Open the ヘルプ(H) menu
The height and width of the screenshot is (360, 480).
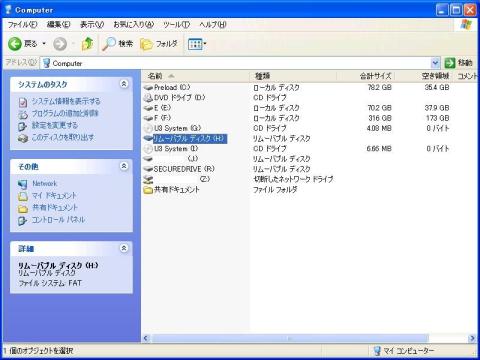click(213, 24)
